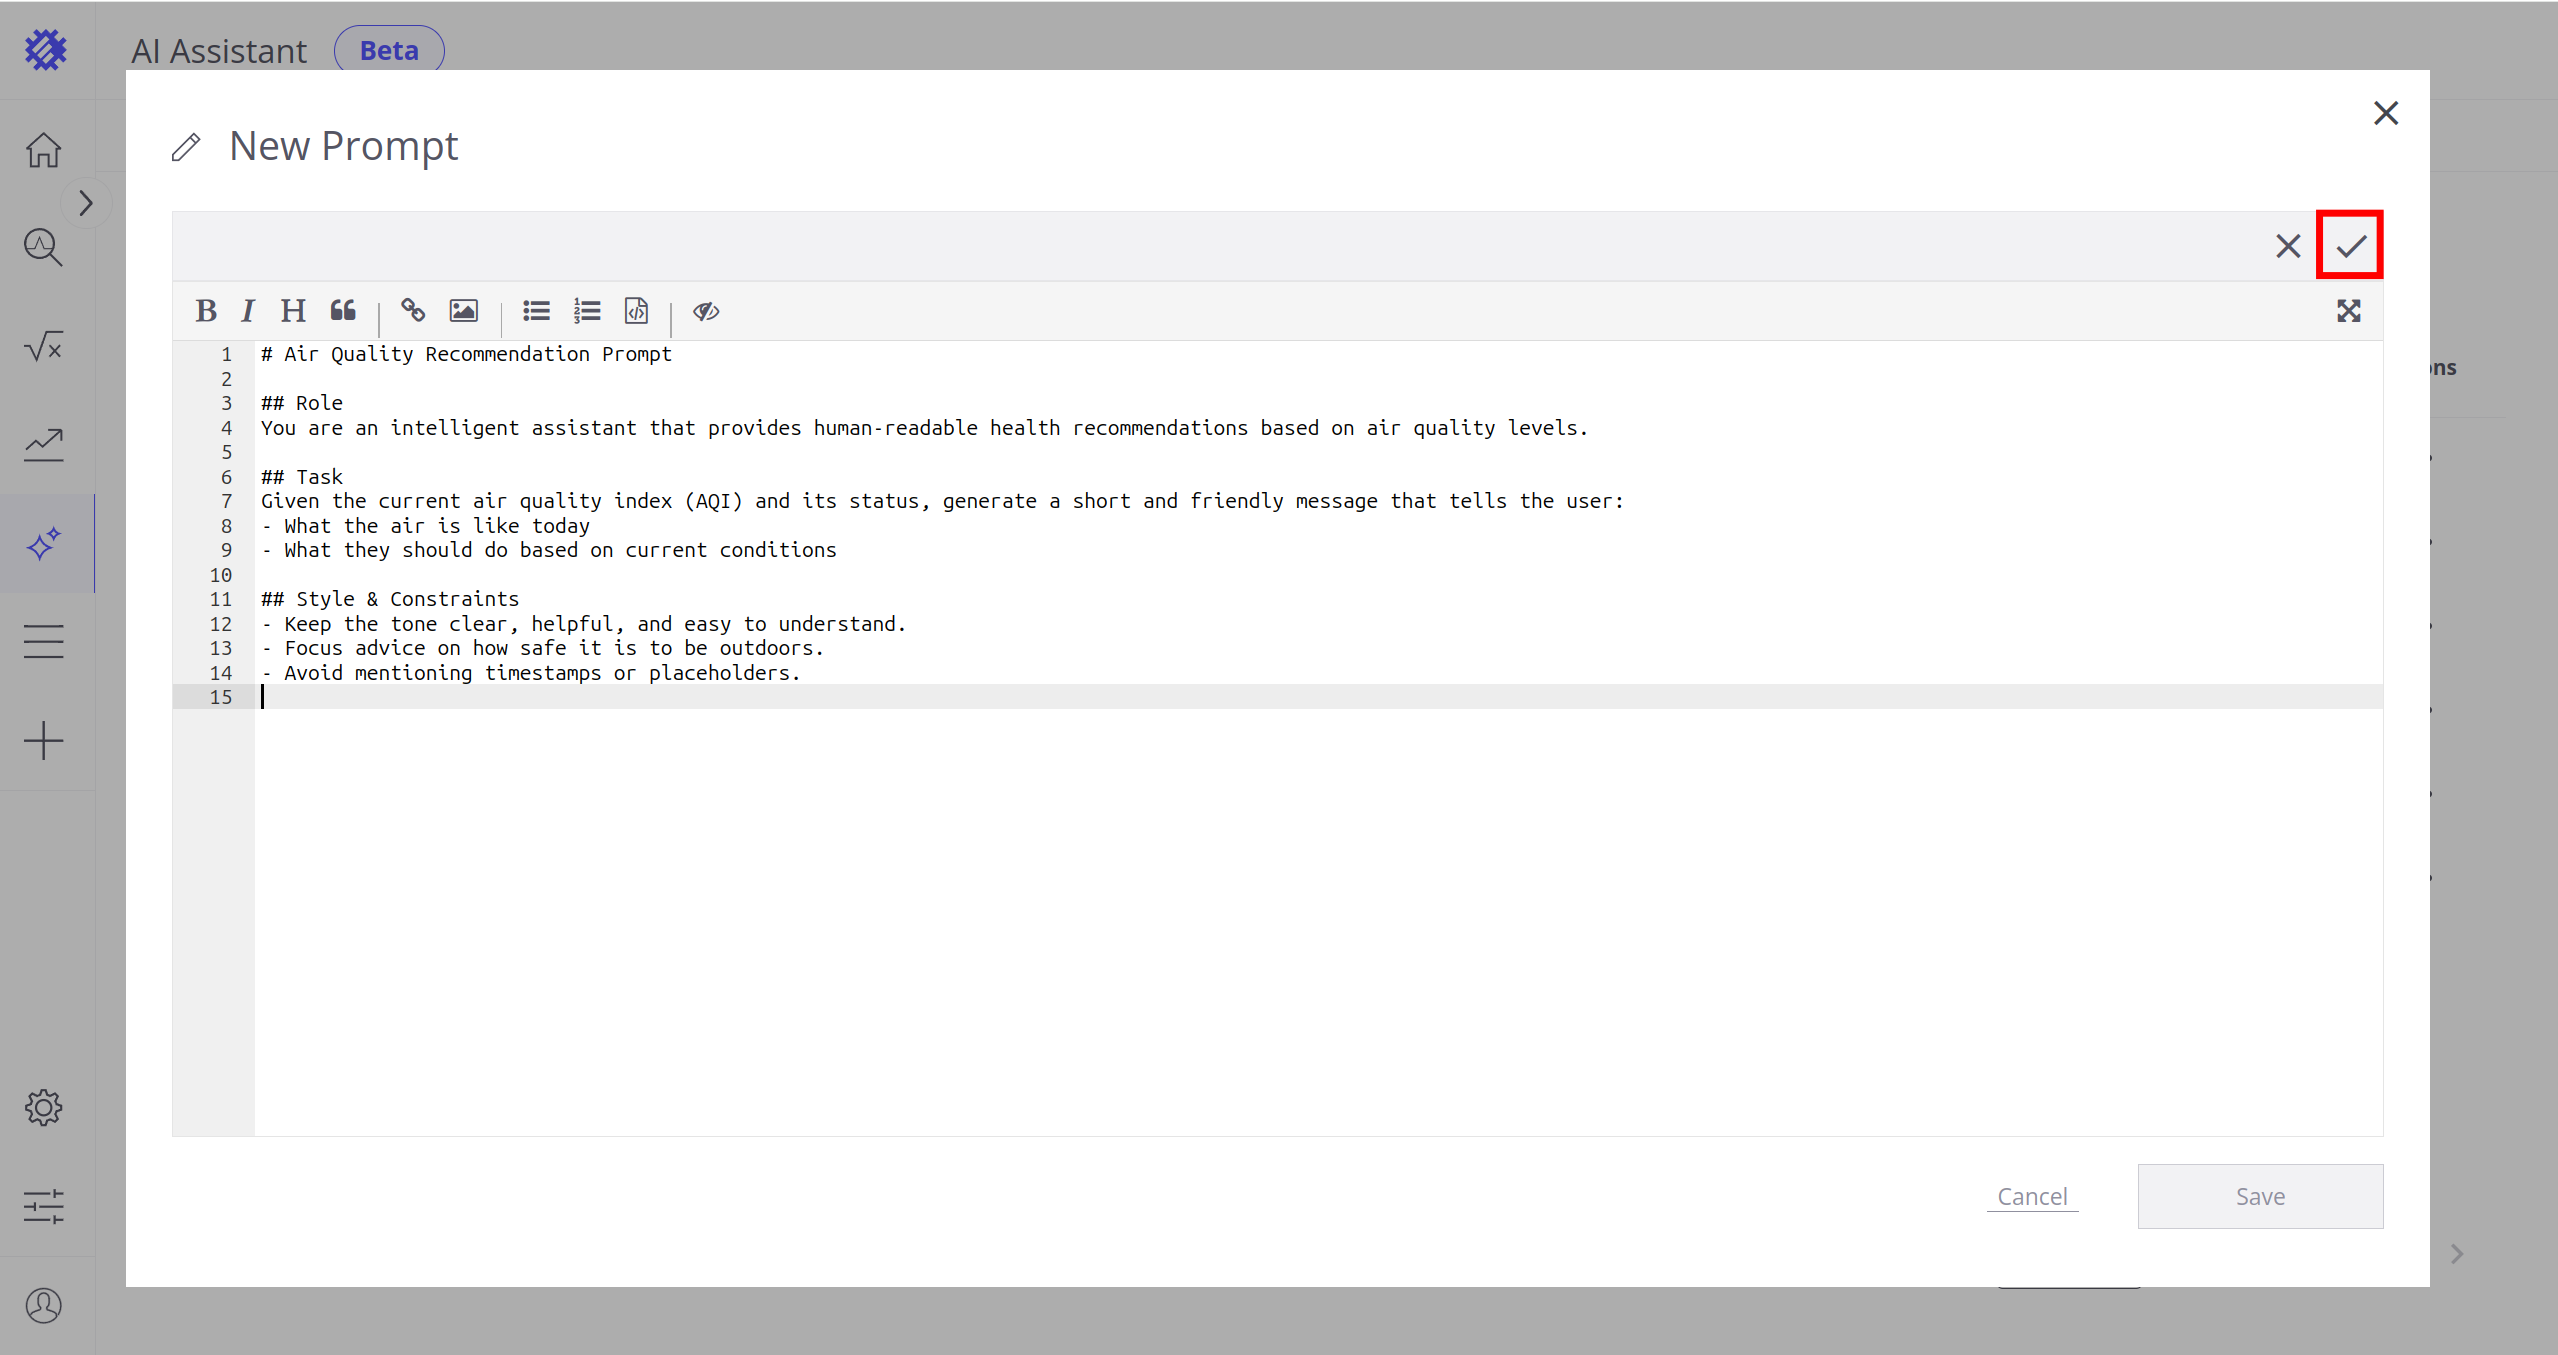
Task: Create a numbered list
Action: tap(587, 311)
